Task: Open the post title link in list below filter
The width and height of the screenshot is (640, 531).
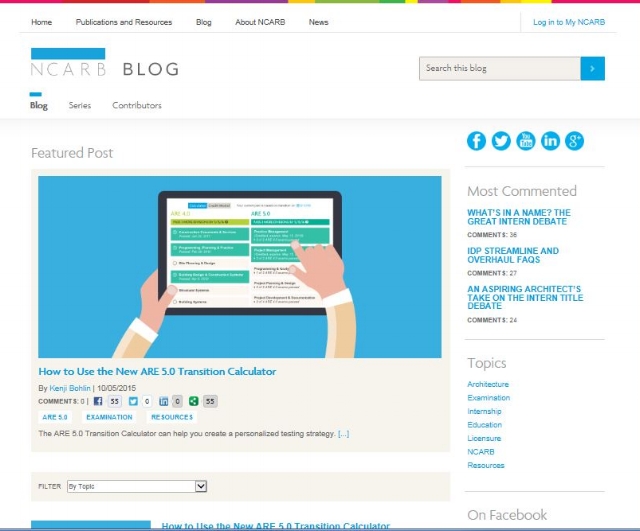Action: click(276, 526)
